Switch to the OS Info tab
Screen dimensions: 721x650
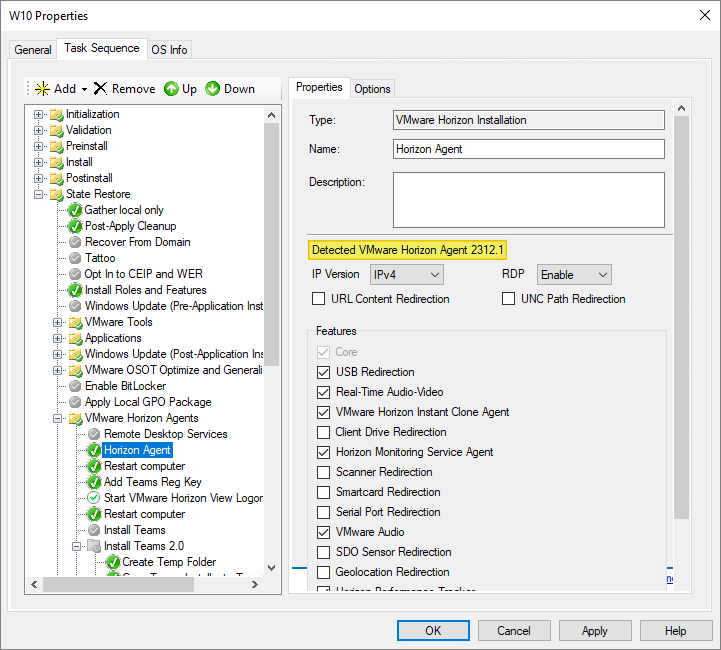(169, 50)
